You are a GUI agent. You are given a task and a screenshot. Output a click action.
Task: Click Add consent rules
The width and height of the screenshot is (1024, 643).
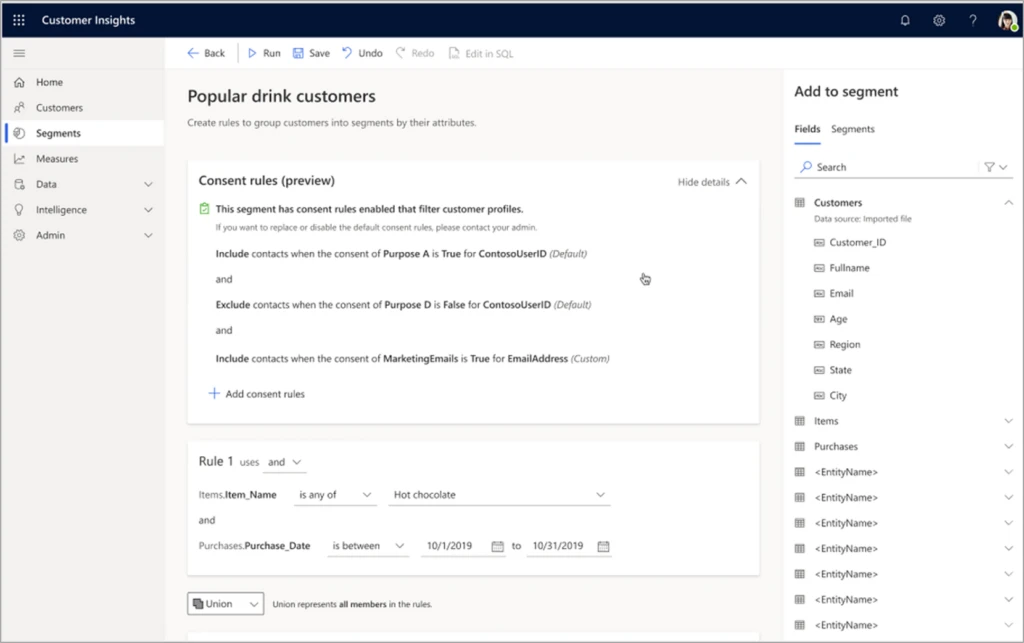point(256,394)
